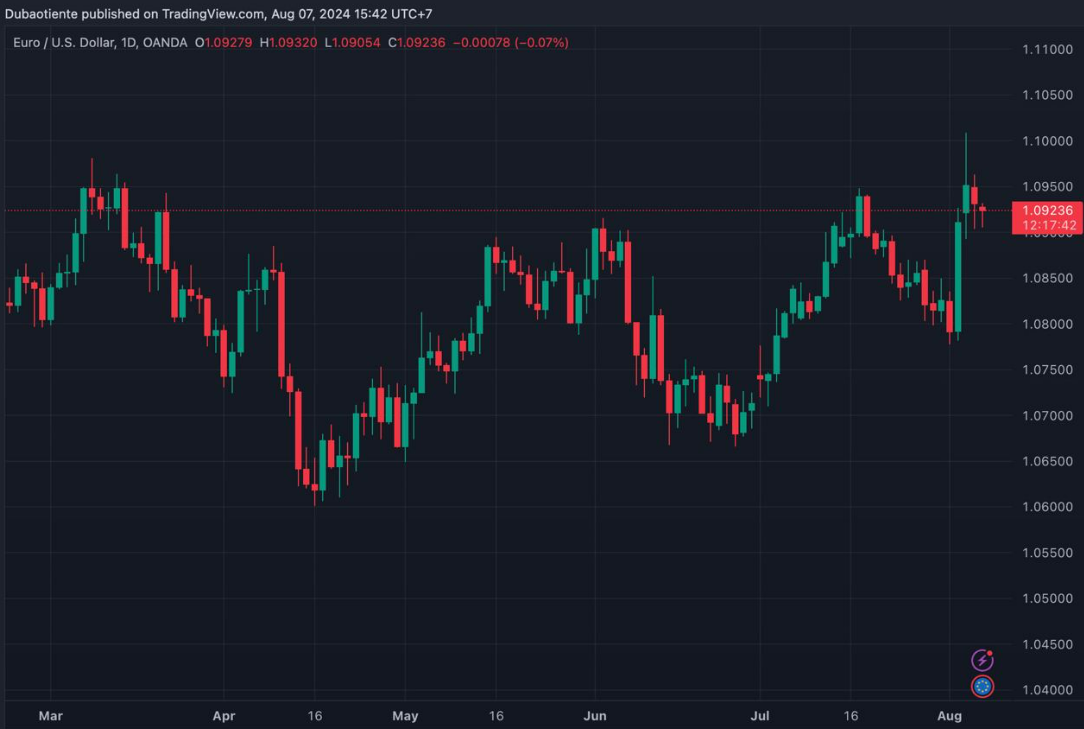This screenshot has width=1084, height=729.
Task: Click the 1.08000 price axis label
Action: coord(1047,324)
